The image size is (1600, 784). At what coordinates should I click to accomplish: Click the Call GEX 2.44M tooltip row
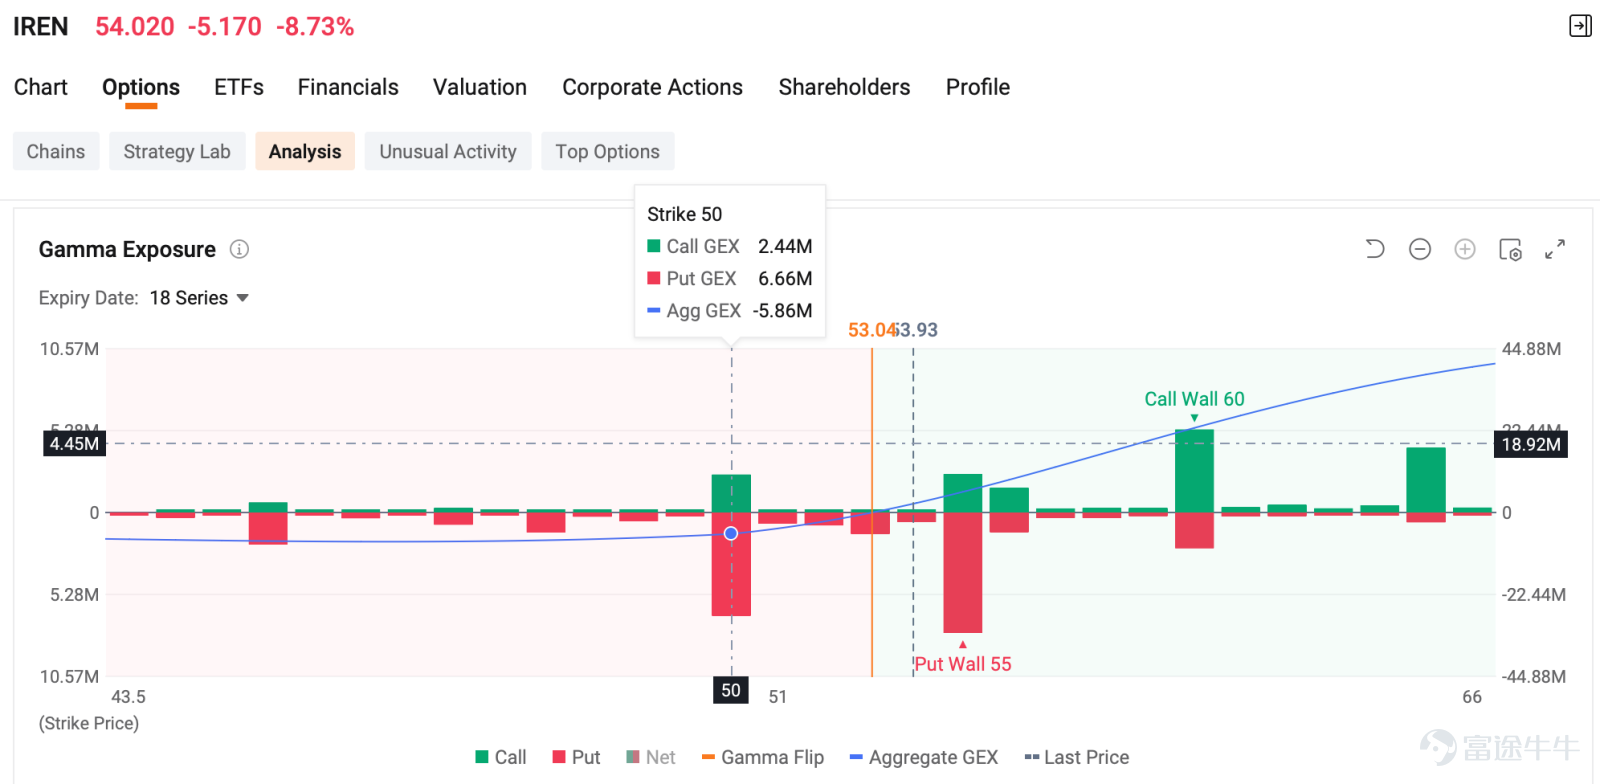click(x=730, y=246)
